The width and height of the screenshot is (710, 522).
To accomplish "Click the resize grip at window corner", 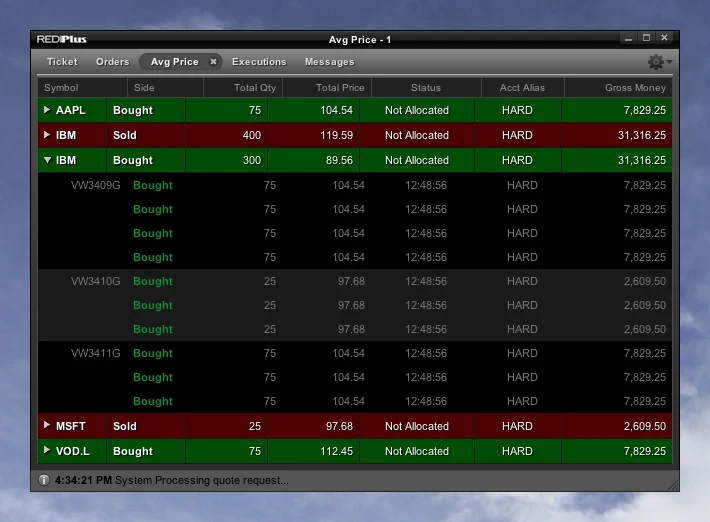I will (x=673, y=485).
